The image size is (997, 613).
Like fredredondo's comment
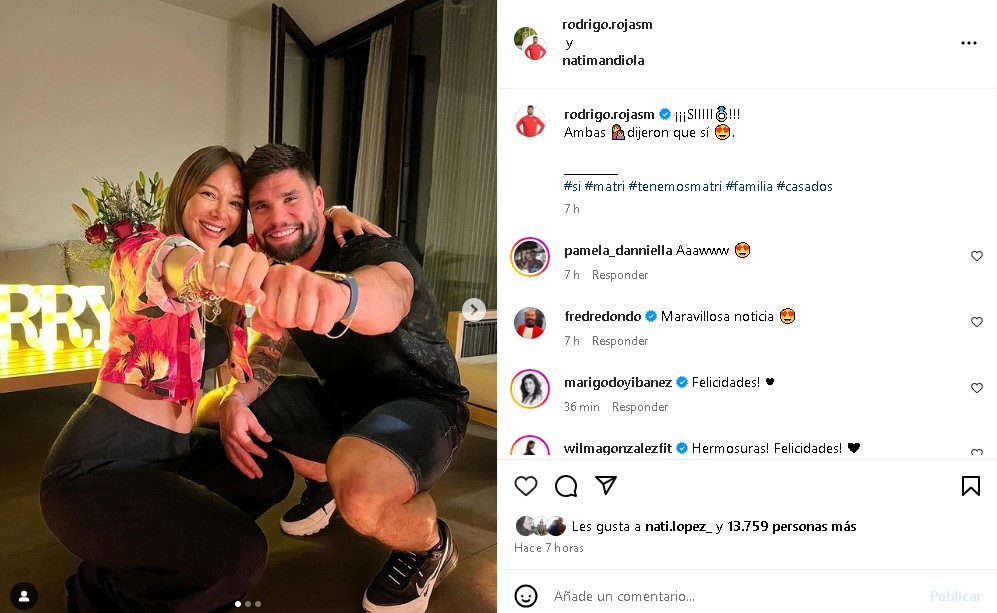point(977,322)
